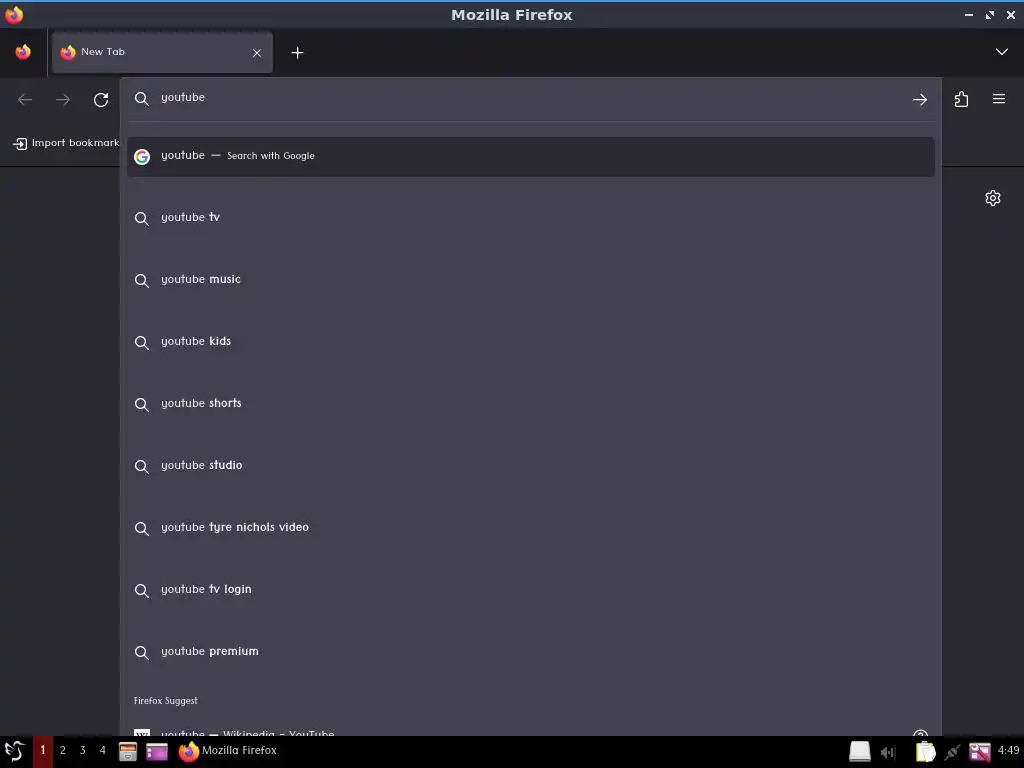This screenshot has width=1024, height=768.
Task: Open the clipboard manager tray icon
Action: (x=925, y=752)
